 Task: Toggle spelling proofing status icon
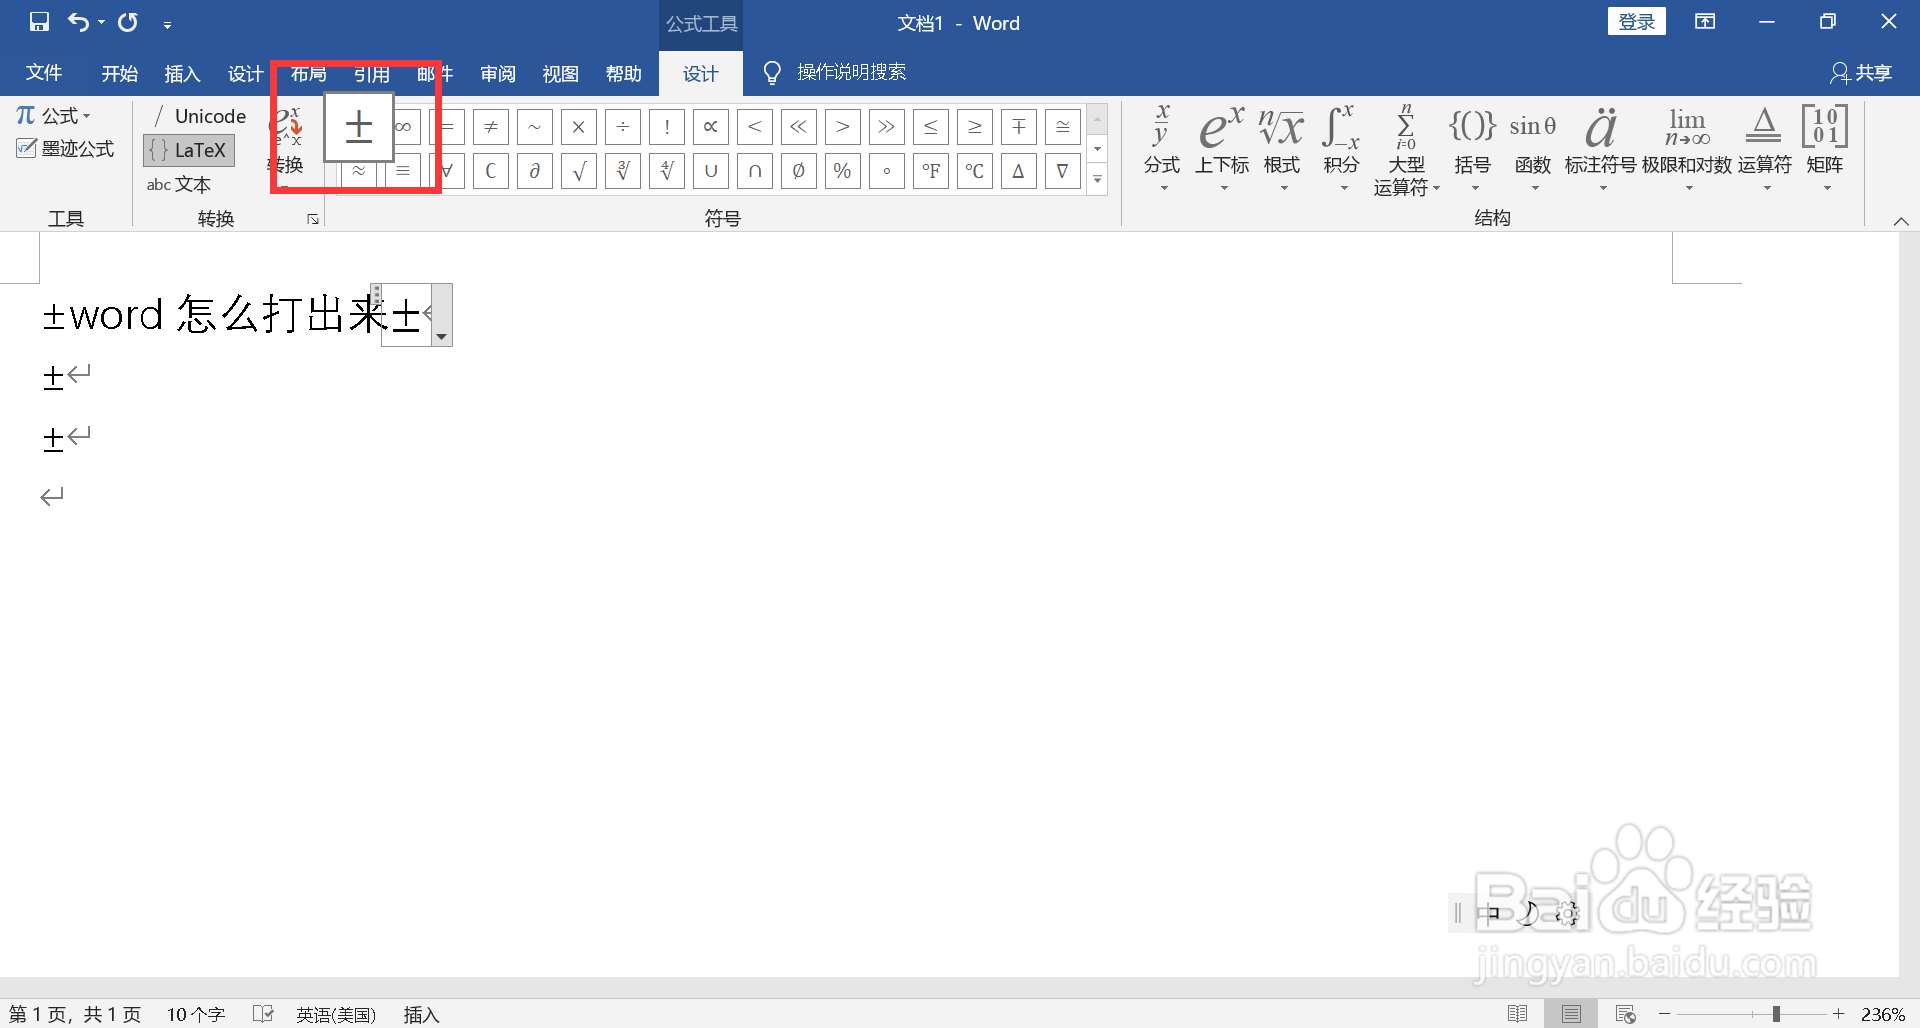pyautogui.click(x=263, y=1014)
